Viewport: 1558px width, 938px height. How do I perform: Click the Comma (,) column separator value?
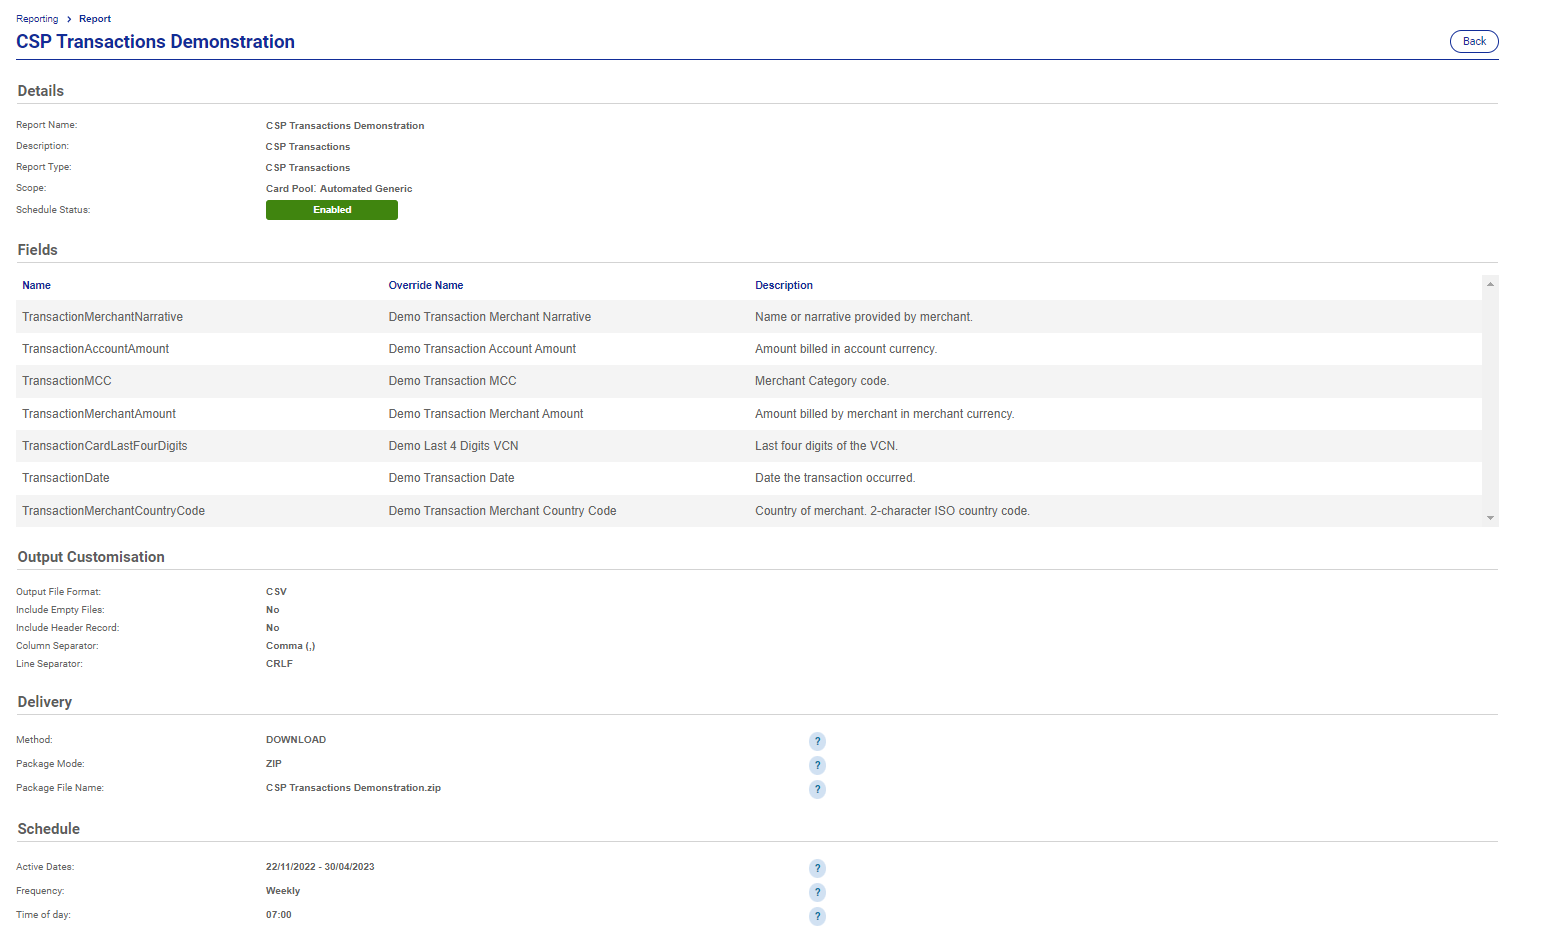(290, 646)
